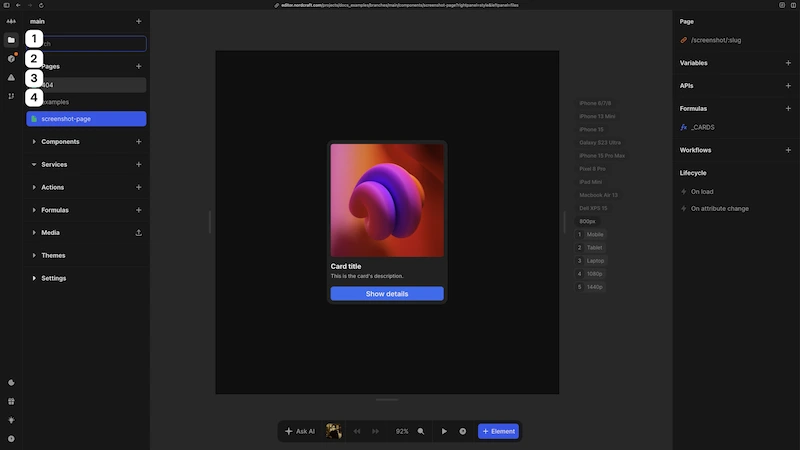Open the packages icon with orange dot

11,59
